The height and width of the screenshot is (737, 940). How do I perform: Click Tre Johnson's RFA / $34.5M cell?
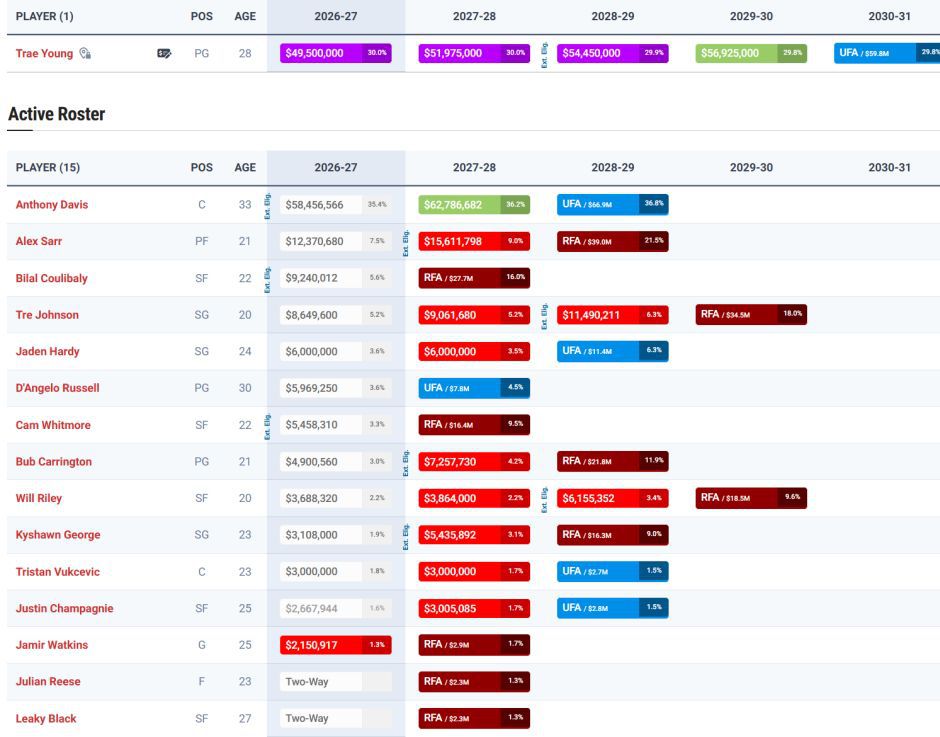(x=751, y=314)
